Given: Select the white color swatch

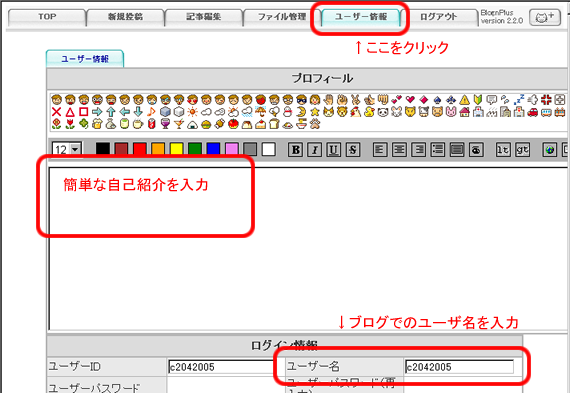Looking at the screenshot, I should coord(269,149).
